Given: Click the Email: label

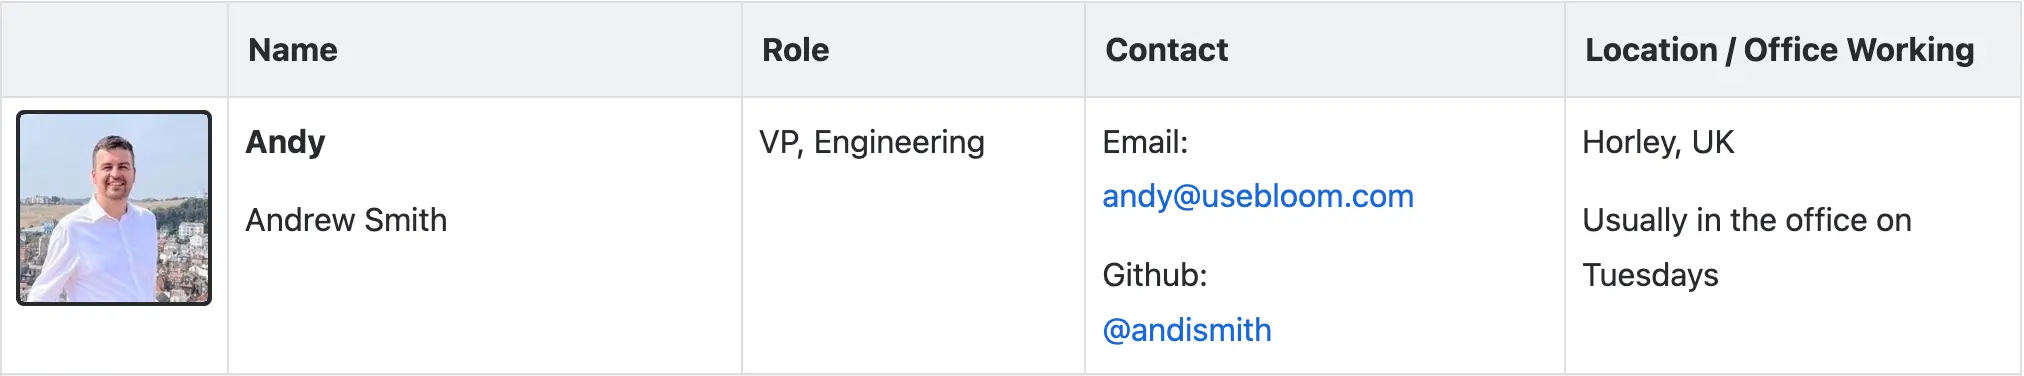Looking at the screenshot, I should point(1145,142).
